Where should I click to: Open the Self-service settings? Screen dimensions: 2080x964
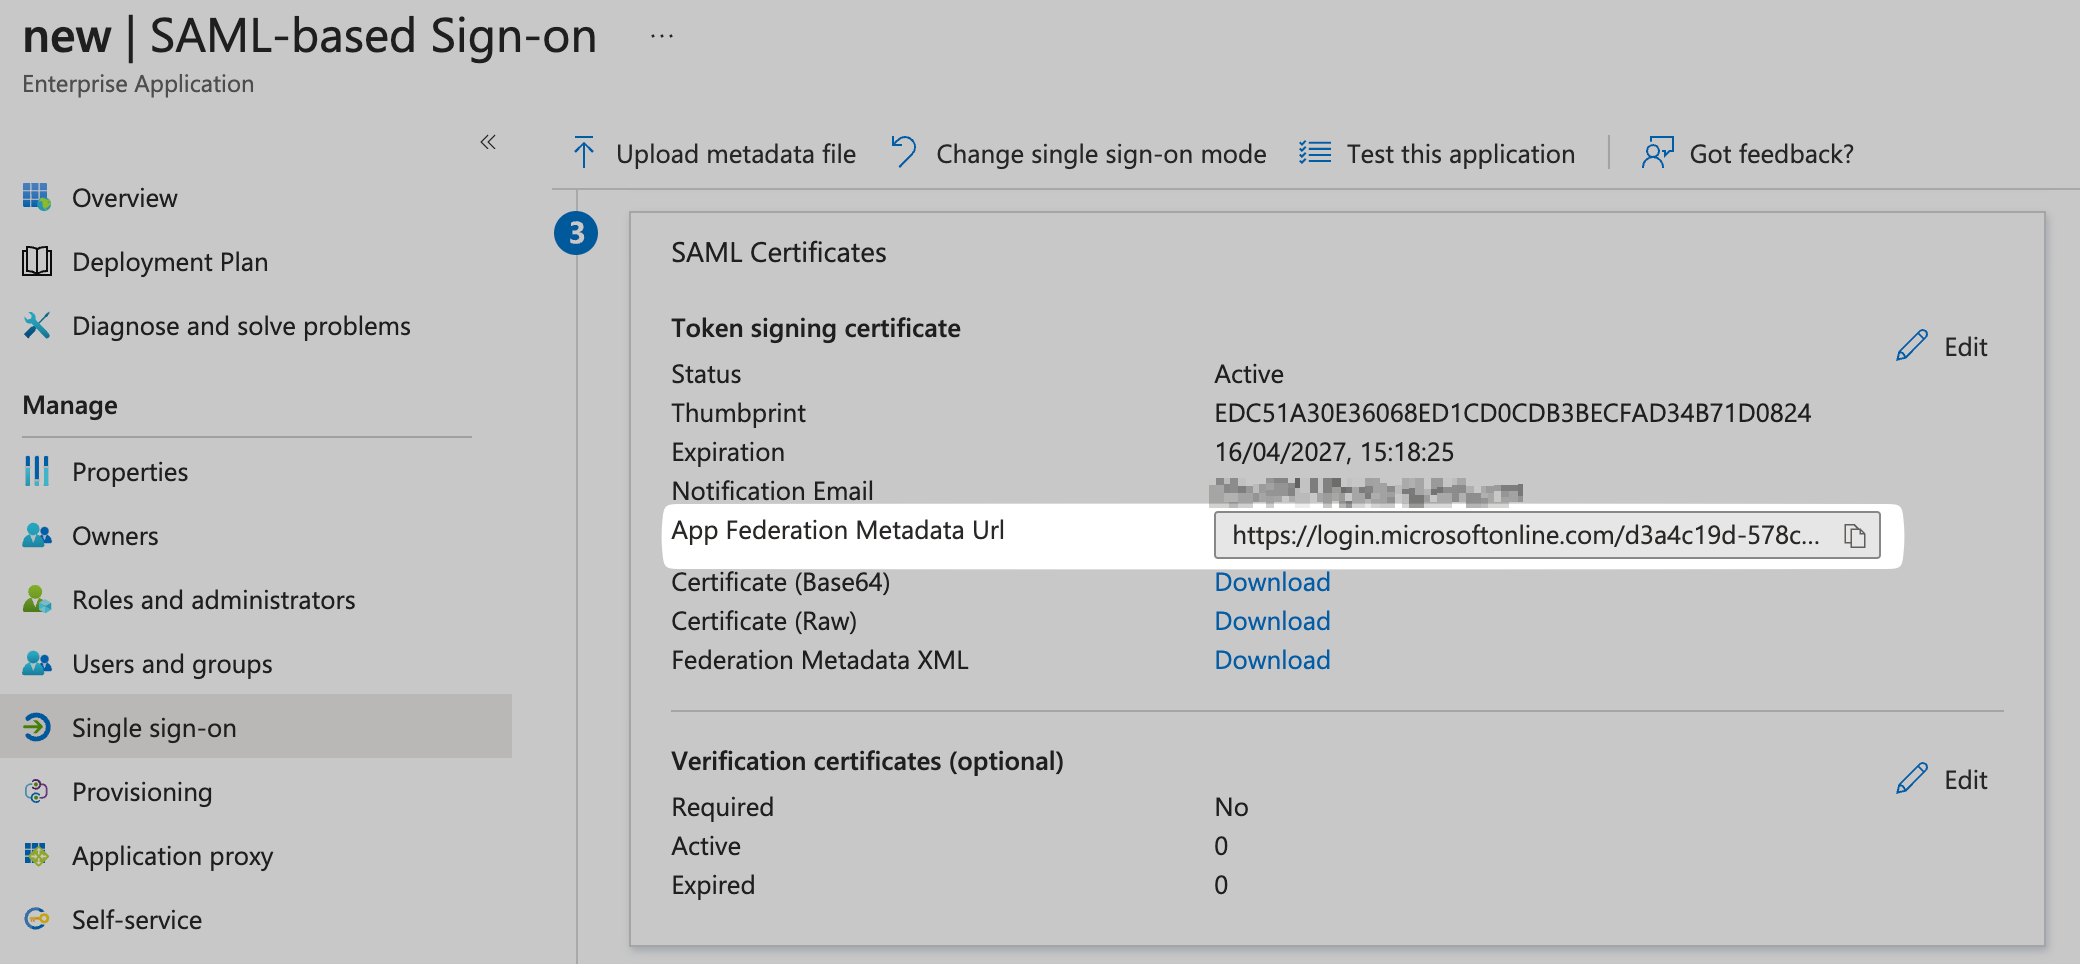tap(136, 919)
